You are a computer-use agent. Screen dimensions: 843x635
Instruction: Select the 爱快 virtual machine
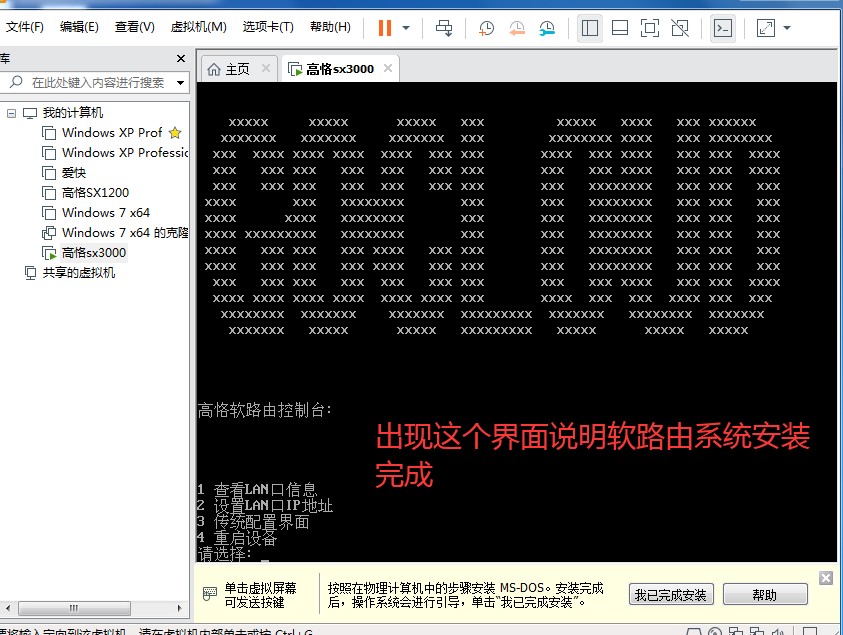click(x=74, y=173)
